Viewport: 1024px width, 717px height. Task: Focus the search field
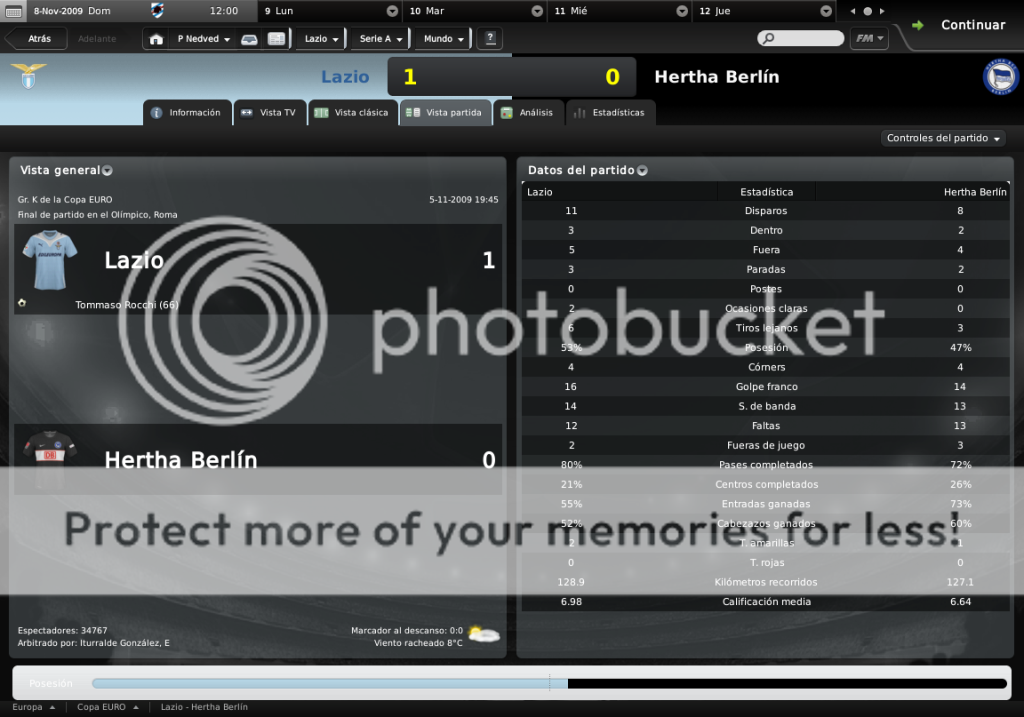(801, 39)
